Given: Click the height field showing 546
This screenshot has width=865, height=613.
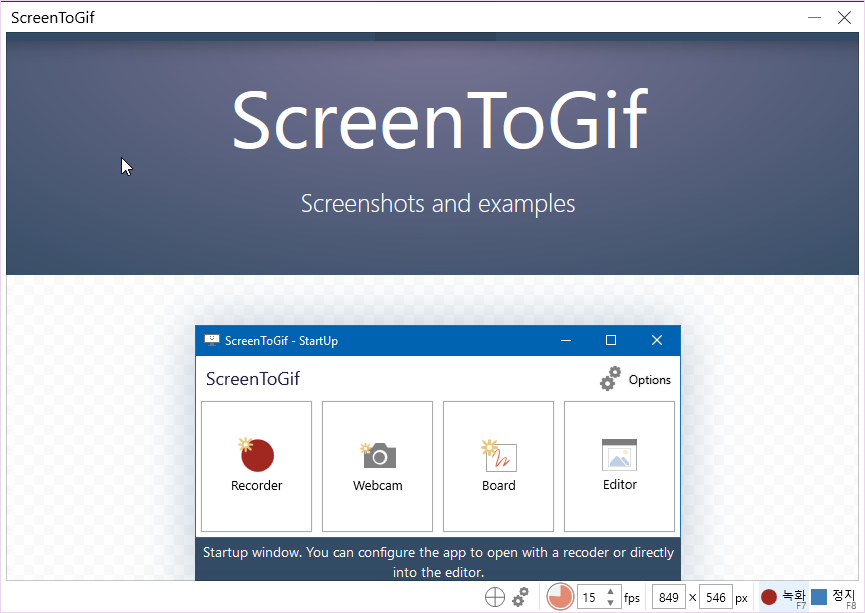Looking at the screenshot, I should point(716,597).
